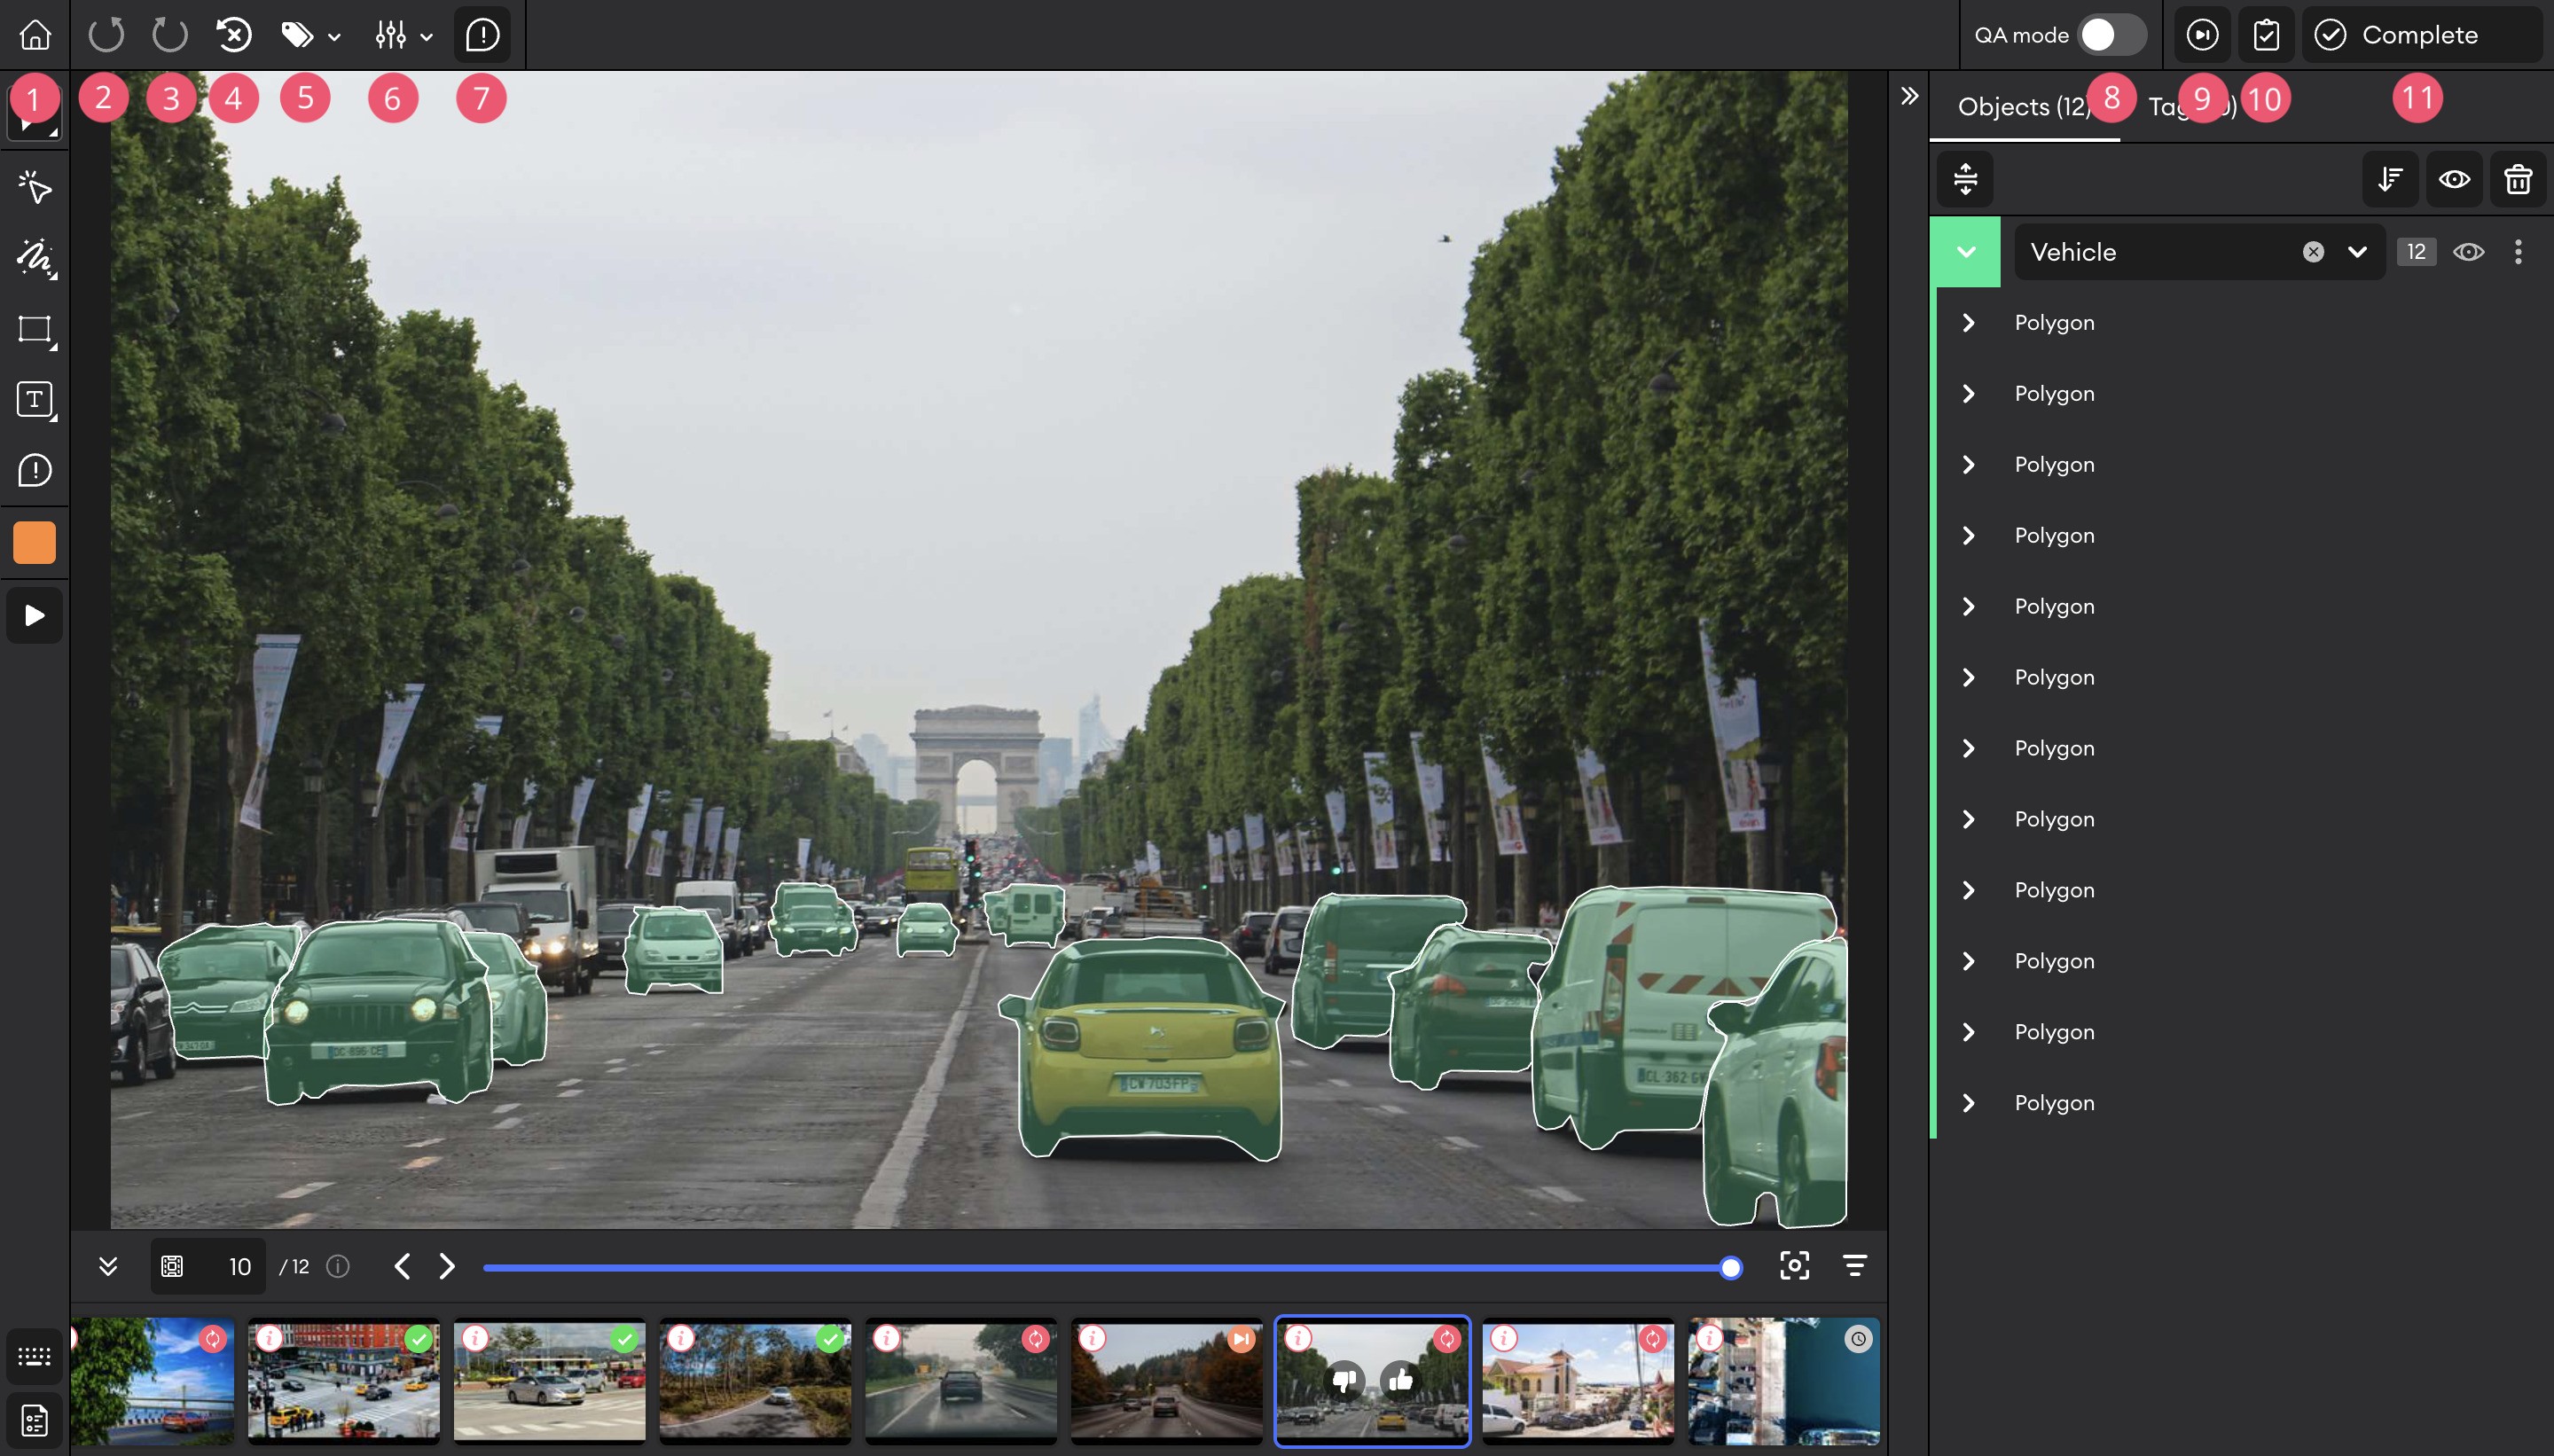The height and width of the screenshot is (1456, 2554).
Task: Open the Vehicle three-dot options menu
Action: (2518, 252)
